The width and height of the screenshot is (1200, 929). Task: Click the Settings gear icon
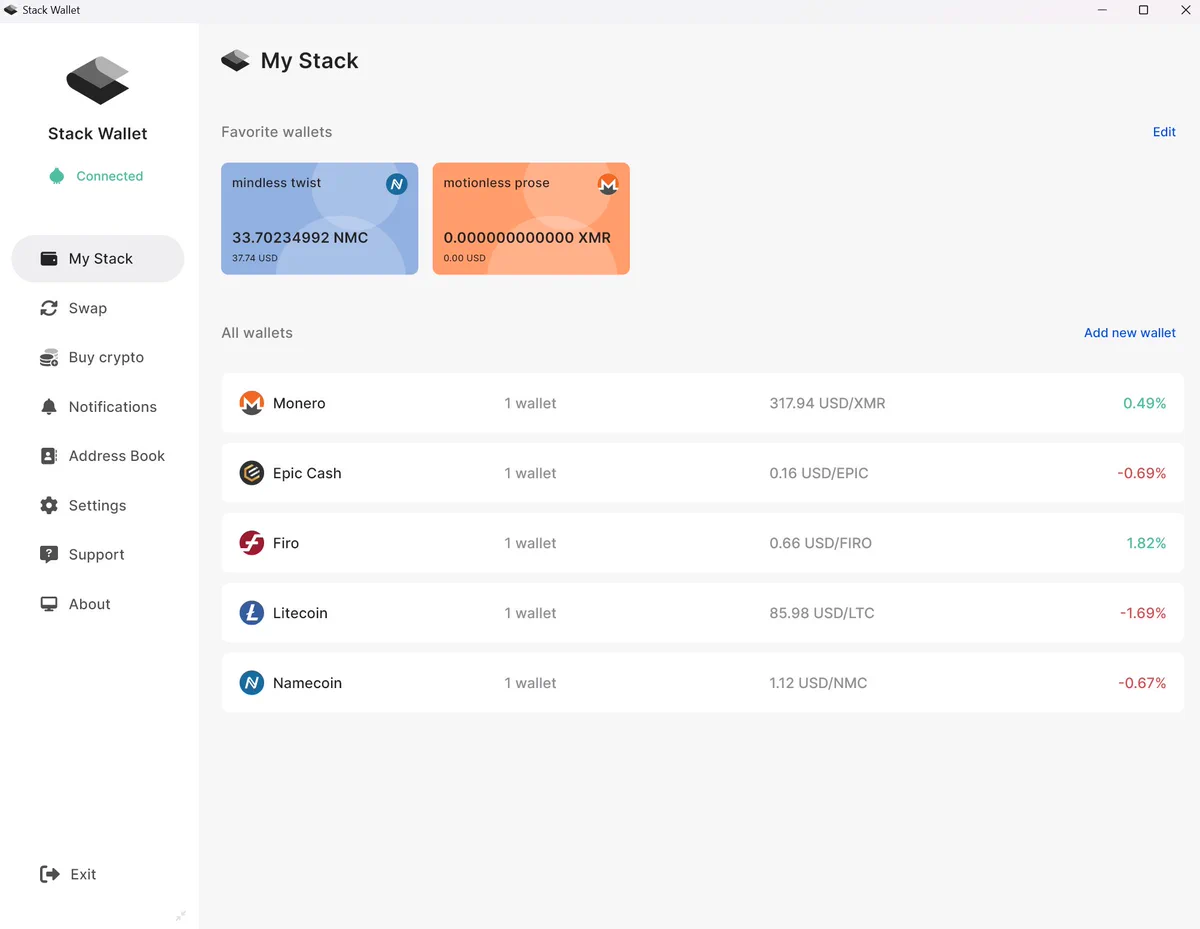pyautogui.click(x=48, y=506)
